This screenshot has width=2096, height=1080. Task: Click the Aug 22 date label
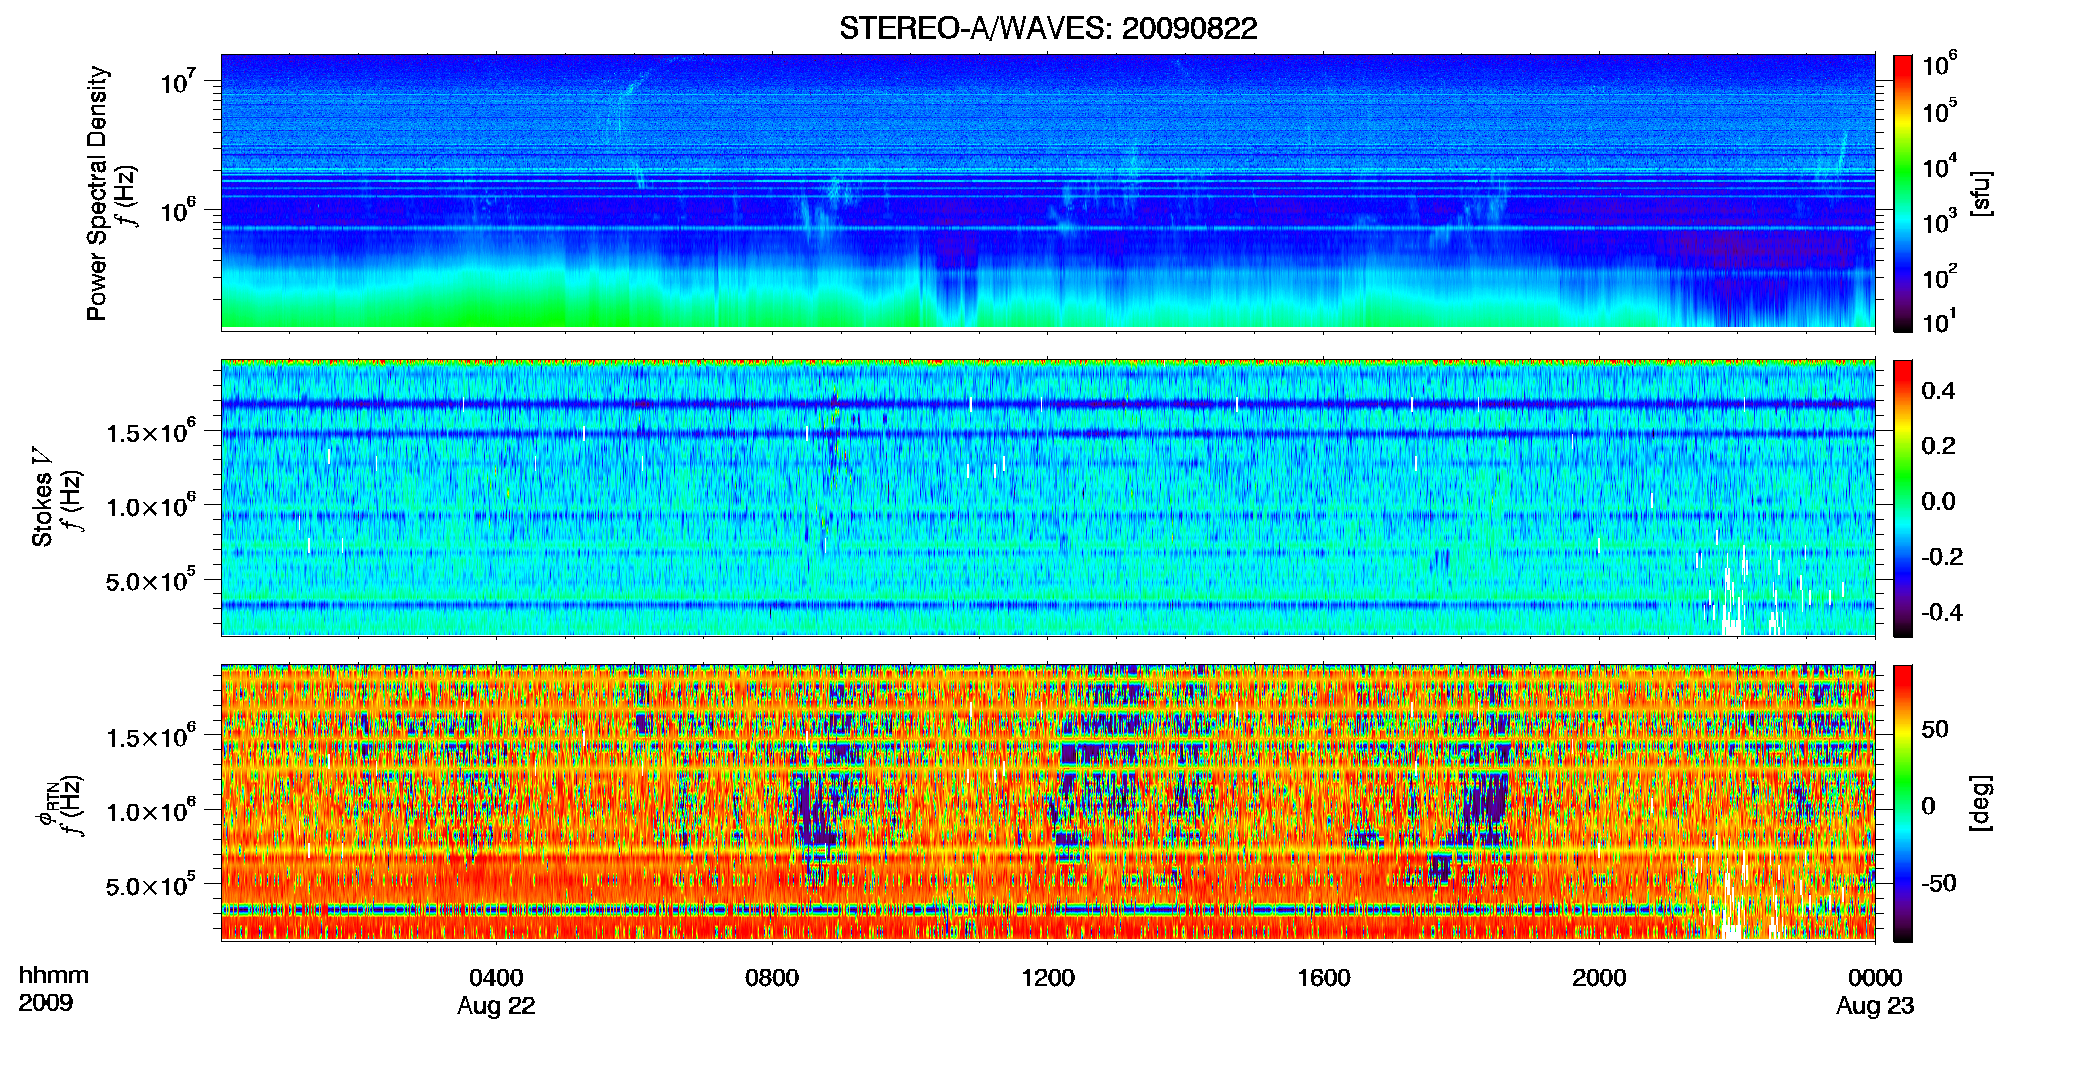[x=496, y=1006]
